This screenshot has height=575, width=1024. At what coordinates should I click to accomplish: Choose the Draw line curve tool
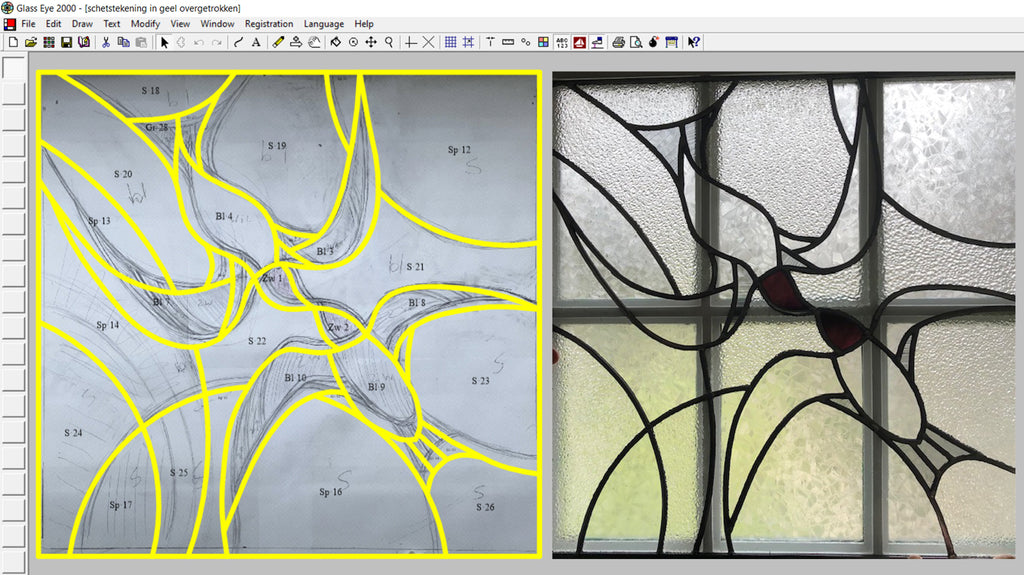(x=238, y=42)
